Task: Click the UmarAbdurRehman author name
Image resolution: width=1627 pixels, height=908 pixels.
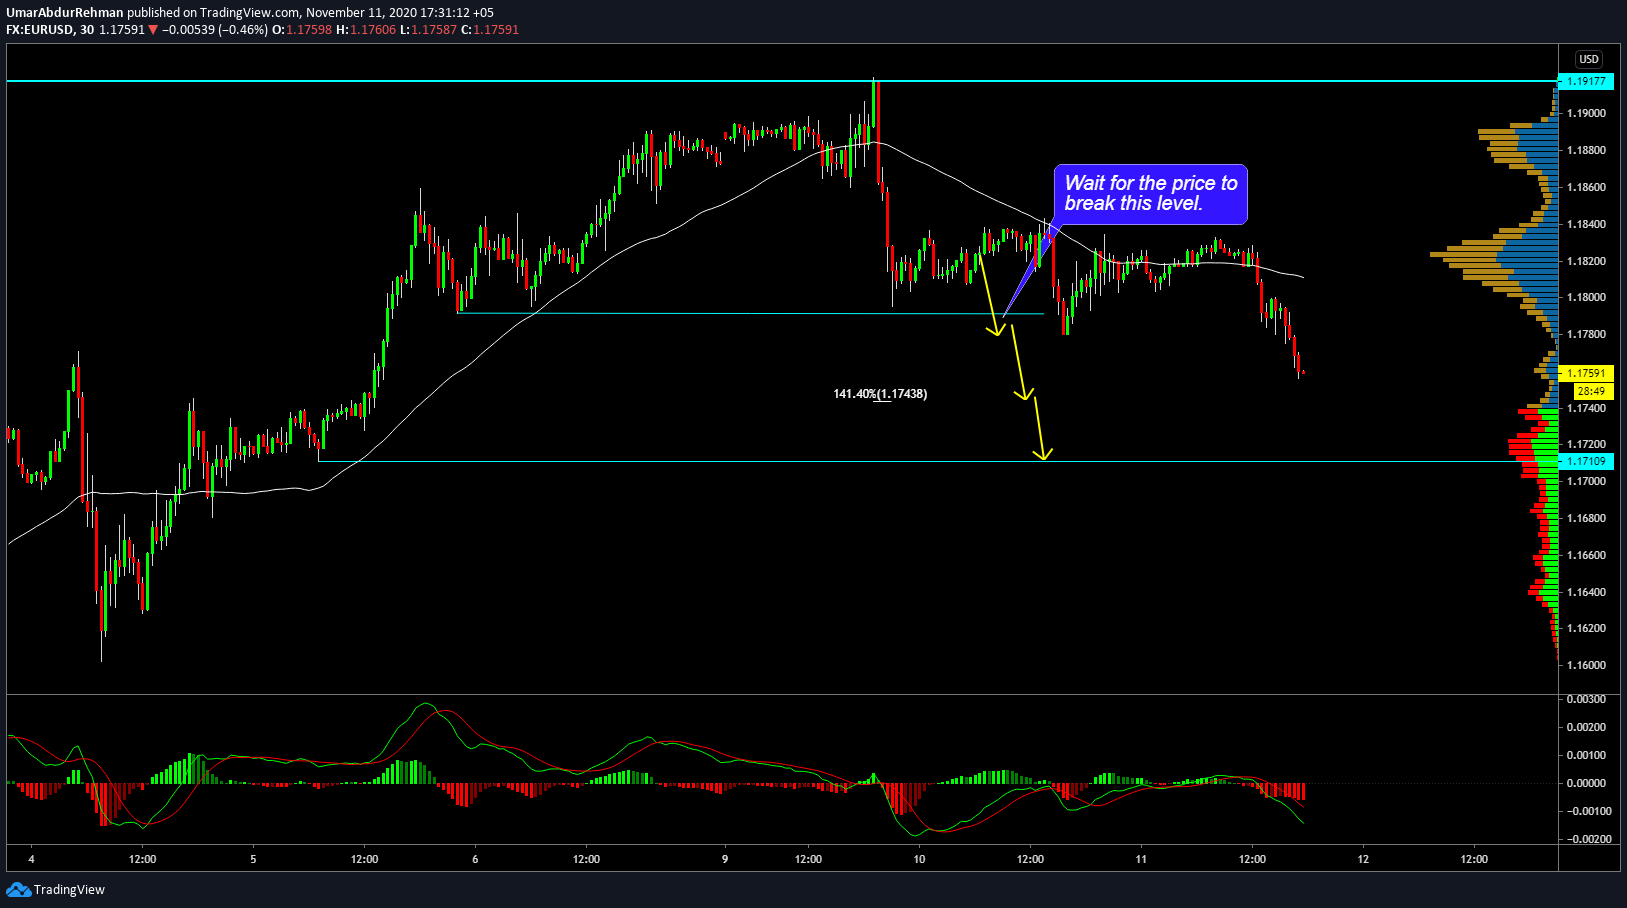Action: (65, 13)
